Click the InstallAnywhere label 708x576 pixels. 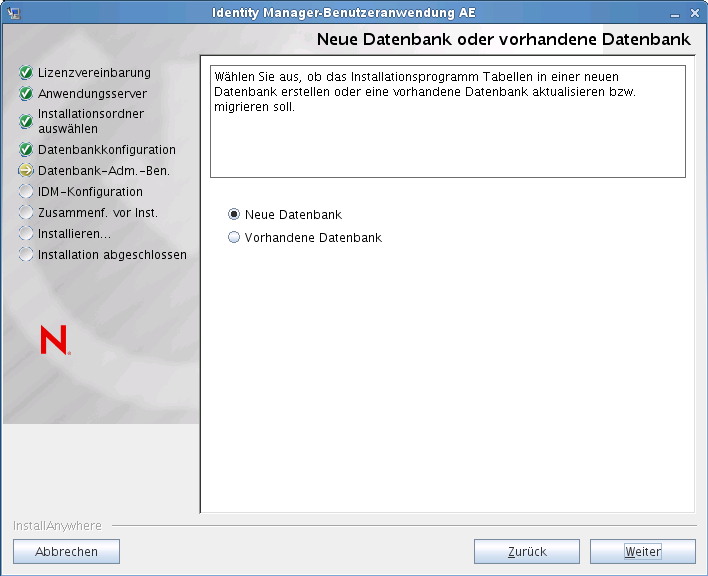[x=57, y=526]
